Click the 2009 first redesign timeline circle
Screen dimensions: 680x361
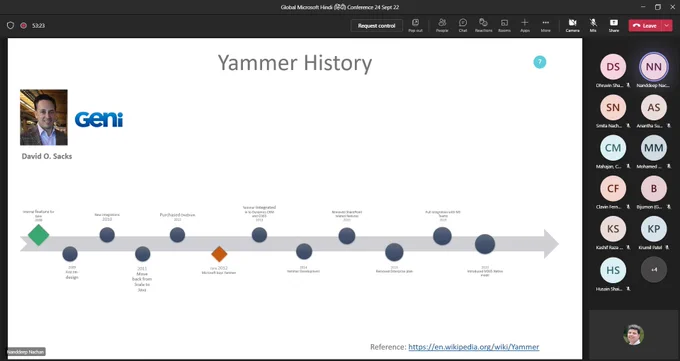[x=70, y=254]
